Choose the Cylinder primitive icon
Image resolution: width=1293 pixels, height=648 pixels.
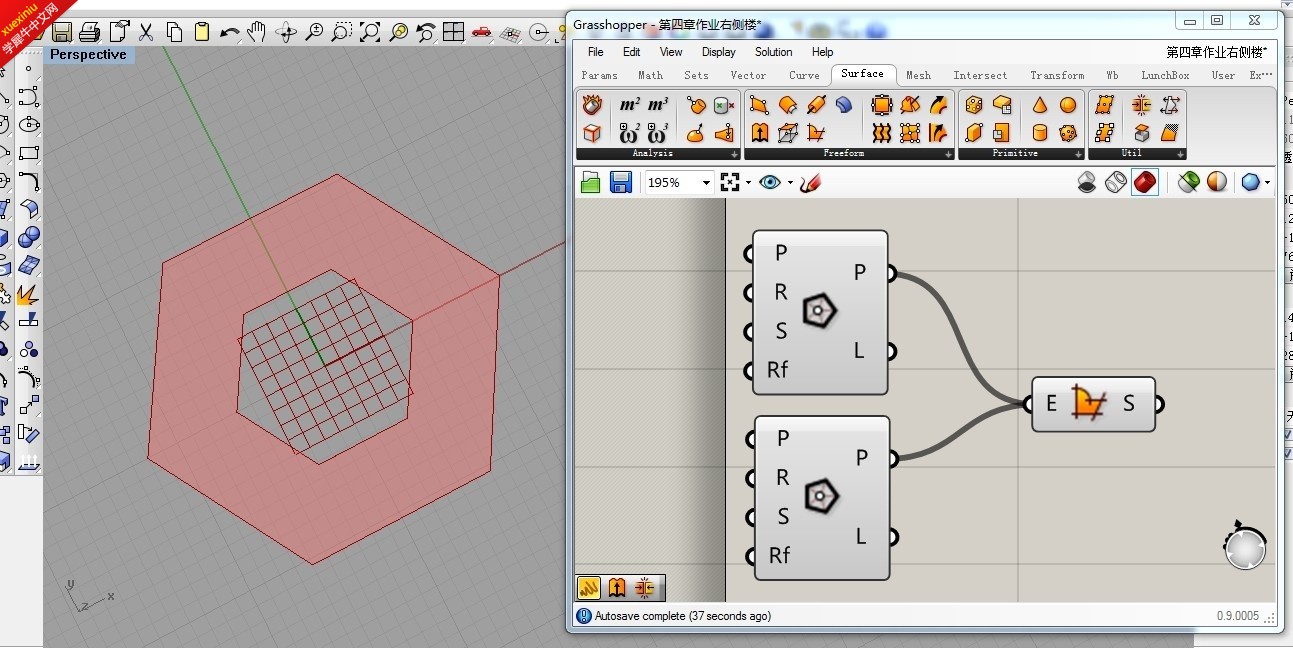point(1040,132)
